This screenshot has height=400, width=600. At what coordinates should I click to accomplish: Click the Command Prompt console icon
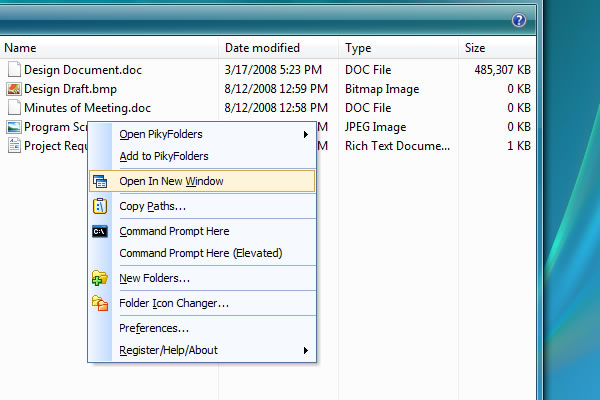(x=100, y=231)
